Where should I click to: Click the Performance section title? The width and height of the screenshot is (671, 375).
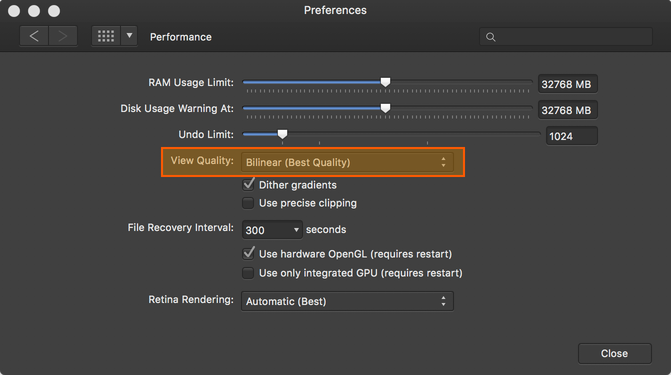click(181, 37)
